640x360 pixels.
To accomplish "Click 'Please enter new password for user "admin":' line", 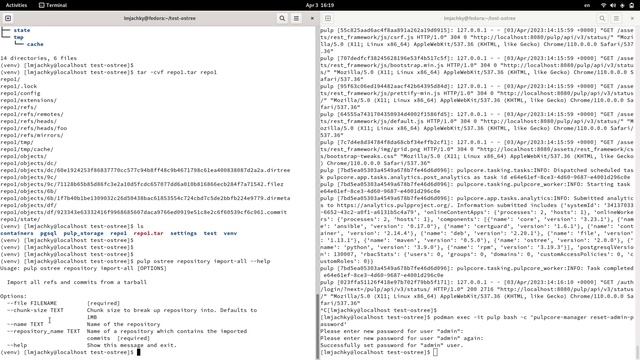I will [392, 331].
